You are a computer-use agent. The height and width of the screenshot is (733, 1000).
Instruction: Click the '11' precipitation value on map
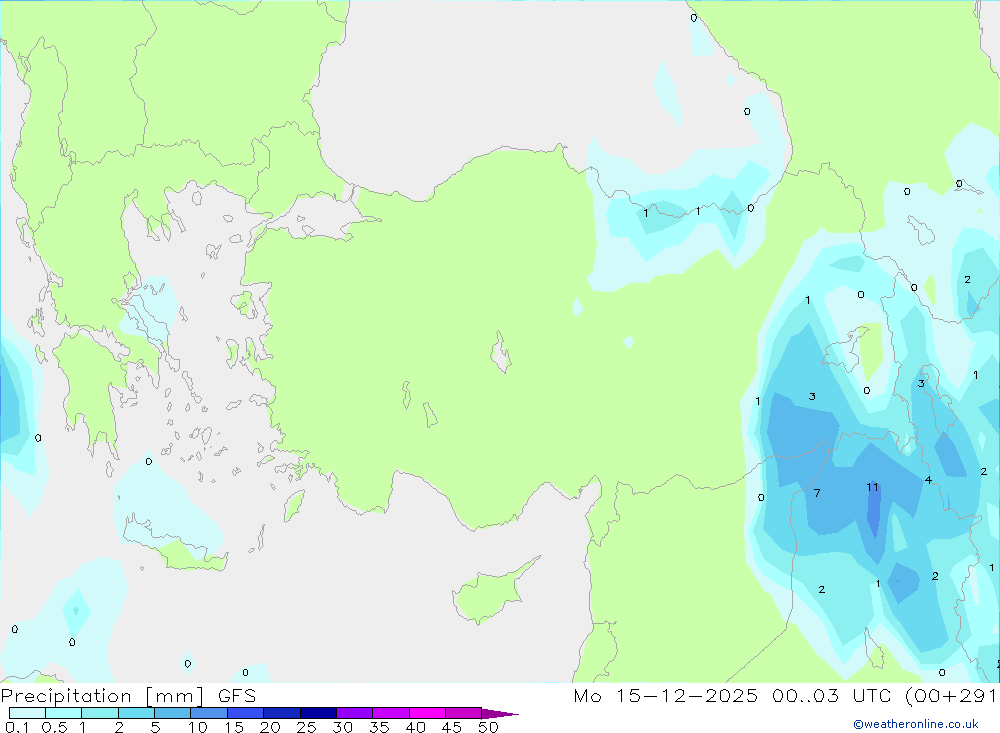872,487
